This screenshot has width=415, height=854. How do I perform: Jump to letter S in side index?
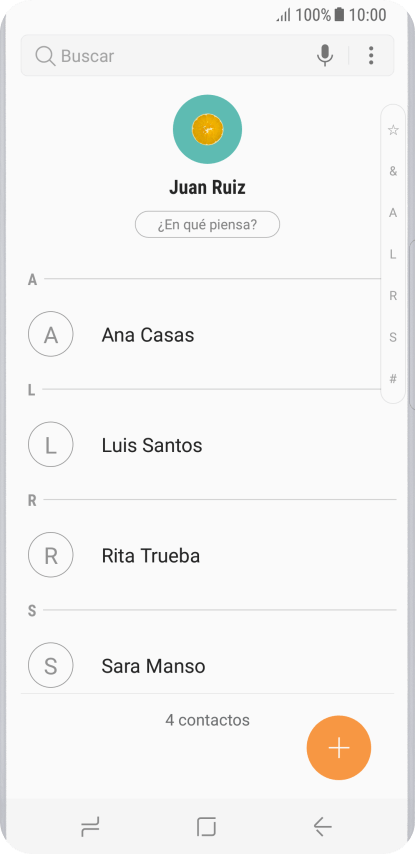click(x=393, y=337)
